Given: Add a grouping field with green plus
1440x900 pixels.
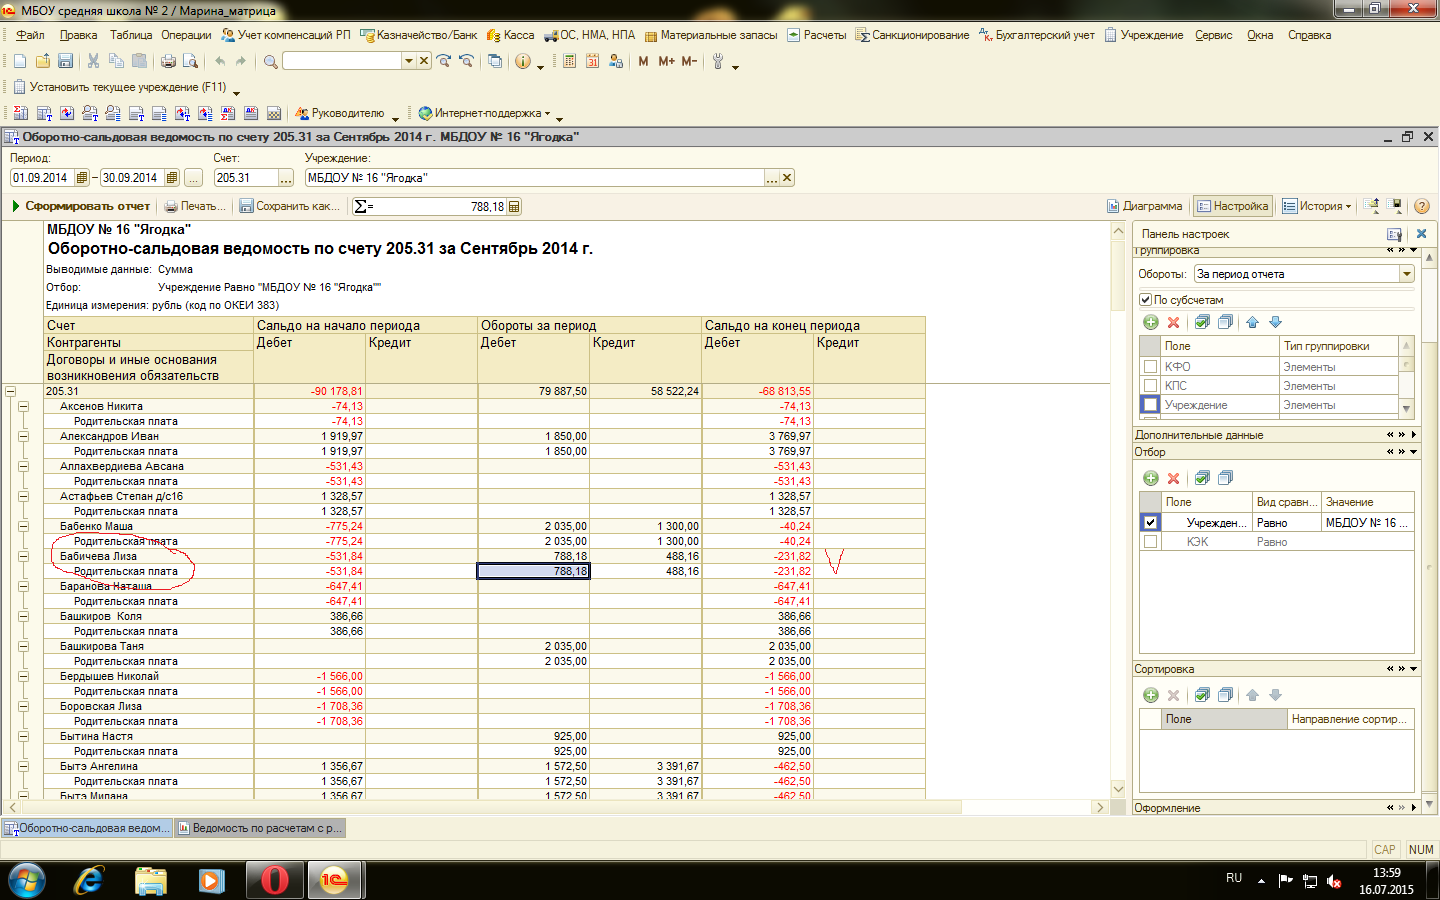Looking at the screenshot, I should (1150, 322).
